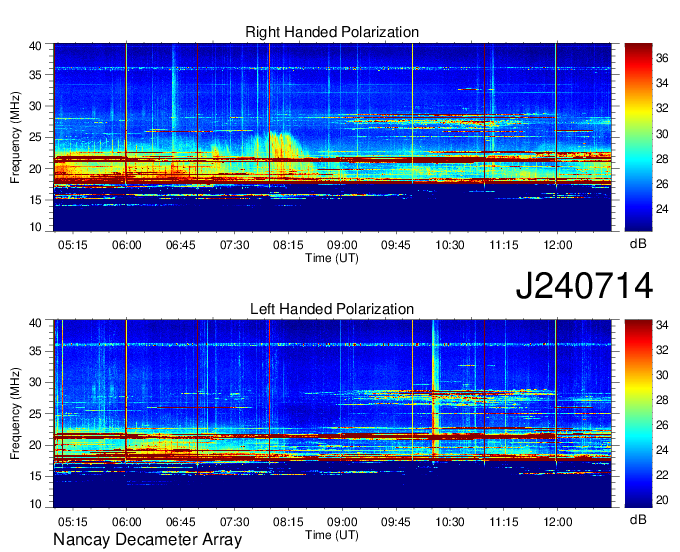Click the vertical streak near 06:40 in the Right Handed spectrogram
The width and height of the screenshot is (680, 552).
(174, 87)
